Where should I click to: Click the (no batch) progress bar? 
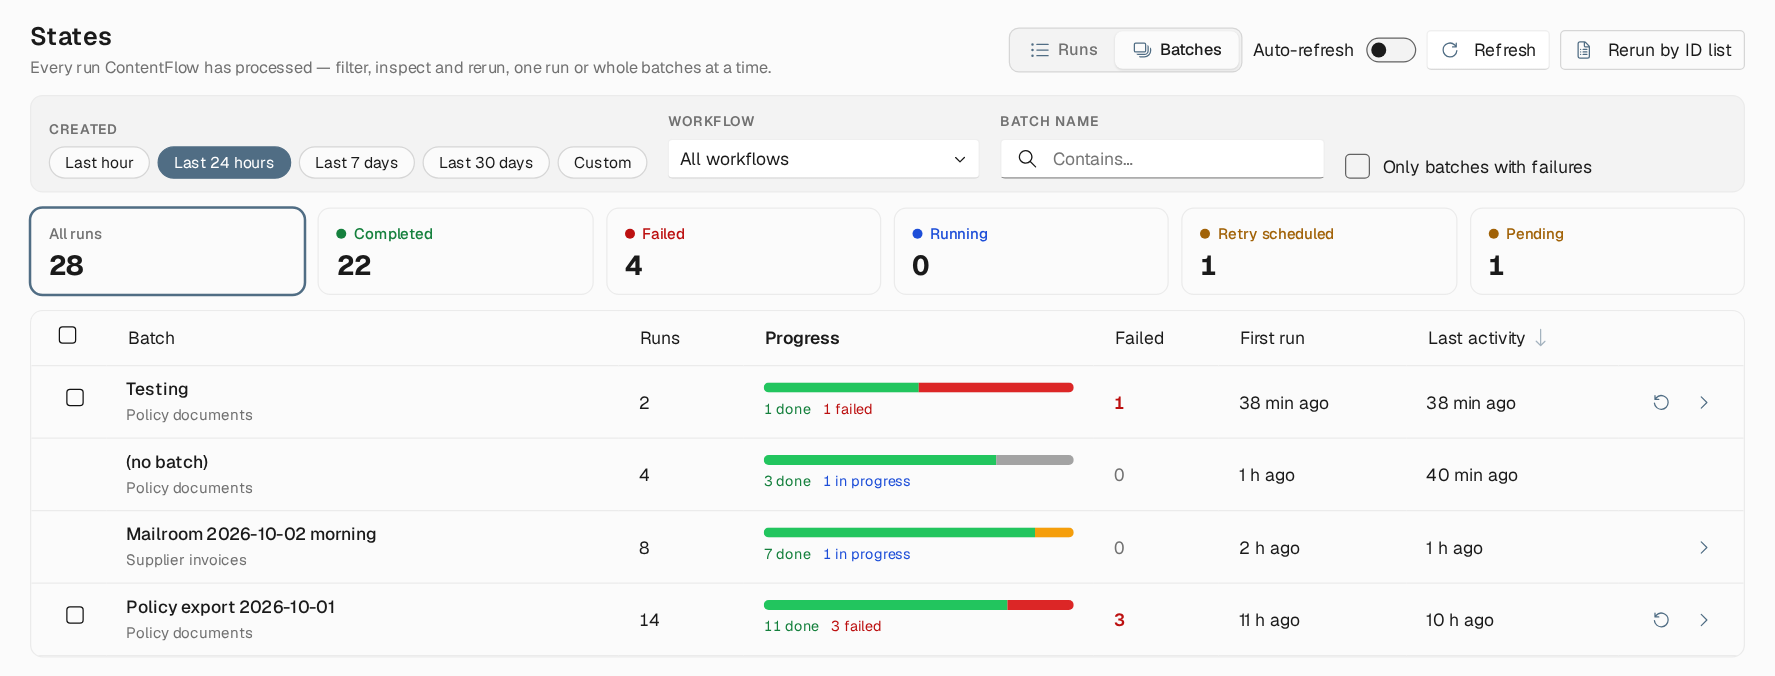(919, 460)
